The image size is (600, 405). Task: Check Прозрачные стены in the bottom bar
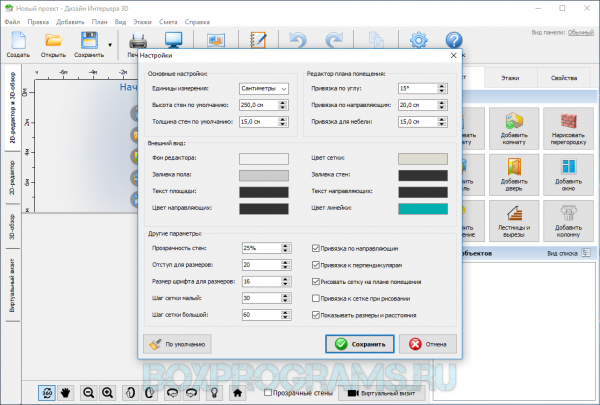(x=268, y=393)
